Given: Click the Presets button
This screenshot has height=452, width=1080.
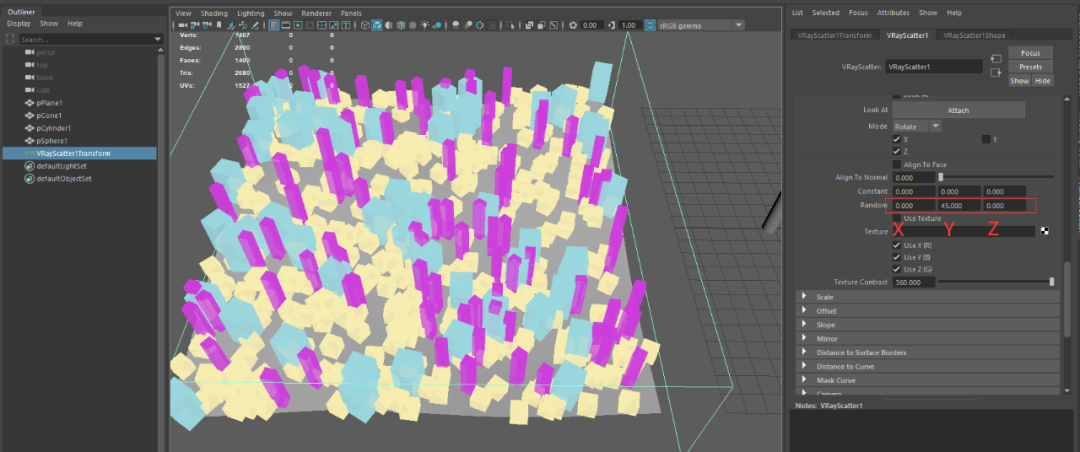Looking at the screenshot, I should [x=1030, y=66].
